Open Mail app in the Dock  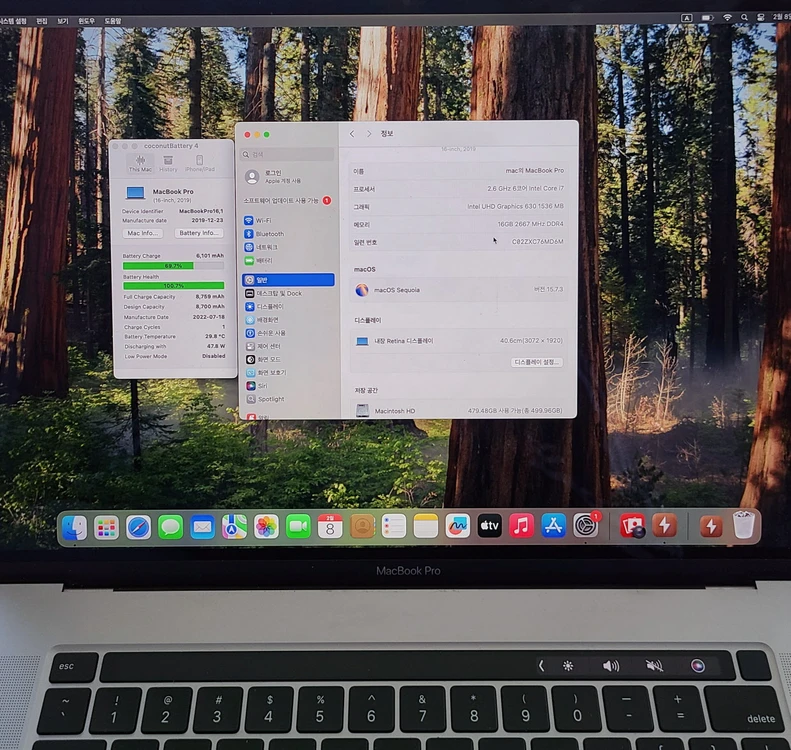[202, 528]
